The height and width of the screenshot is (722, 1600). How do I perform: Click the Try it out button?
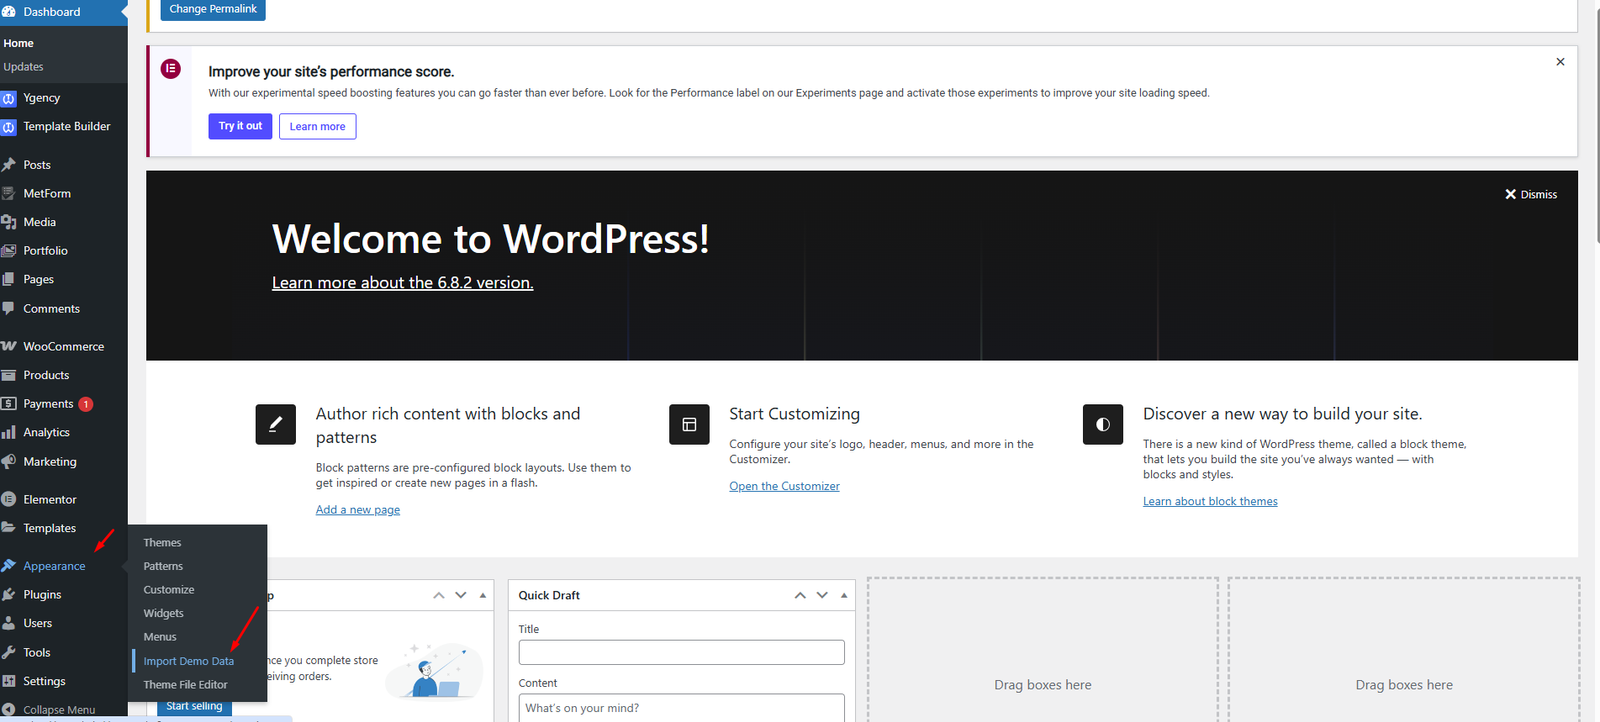[x=240, y=126]
